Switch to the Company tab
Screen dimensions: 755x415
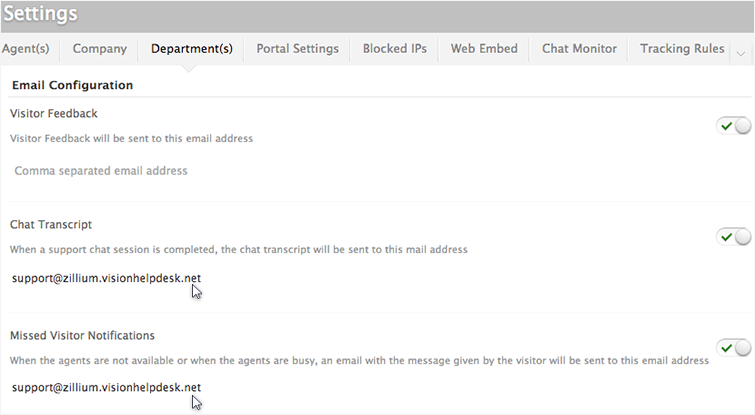pos(100,48)
